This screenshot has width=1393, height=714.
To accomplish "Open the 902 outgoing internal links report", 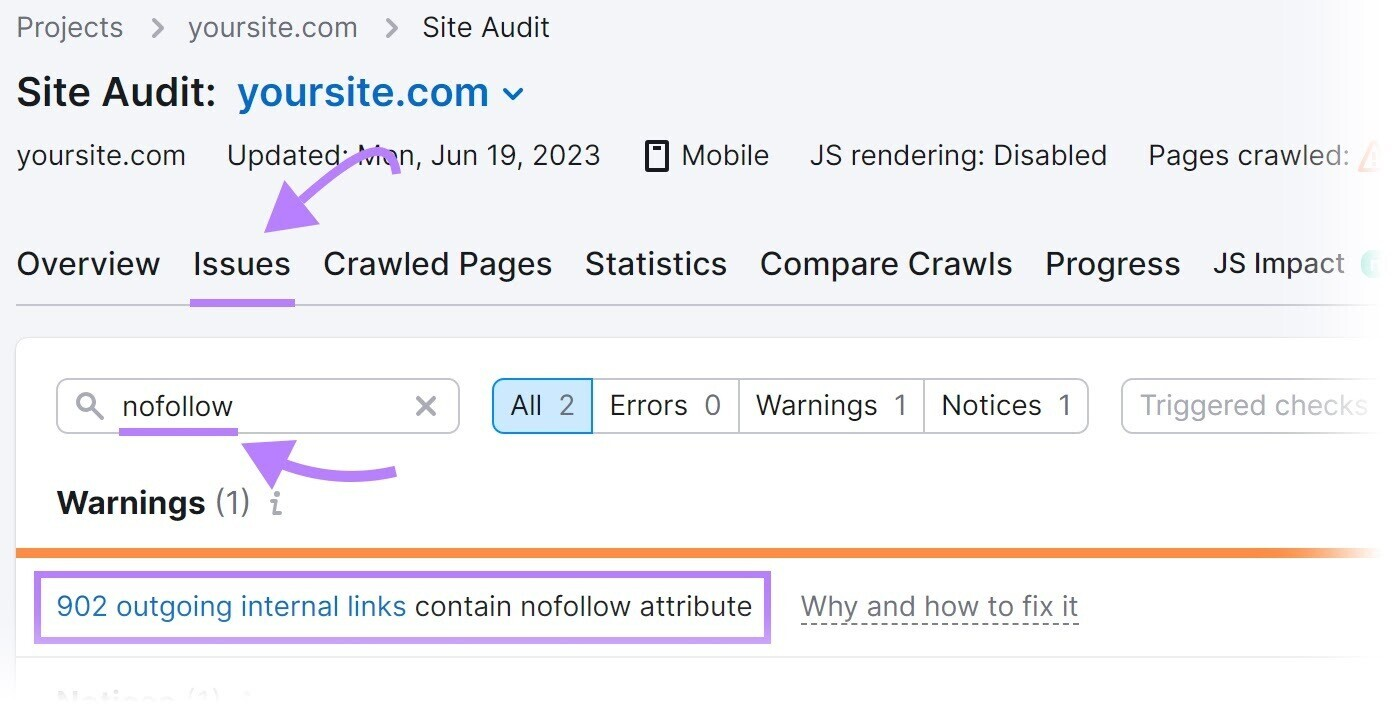I will (232, 606).
